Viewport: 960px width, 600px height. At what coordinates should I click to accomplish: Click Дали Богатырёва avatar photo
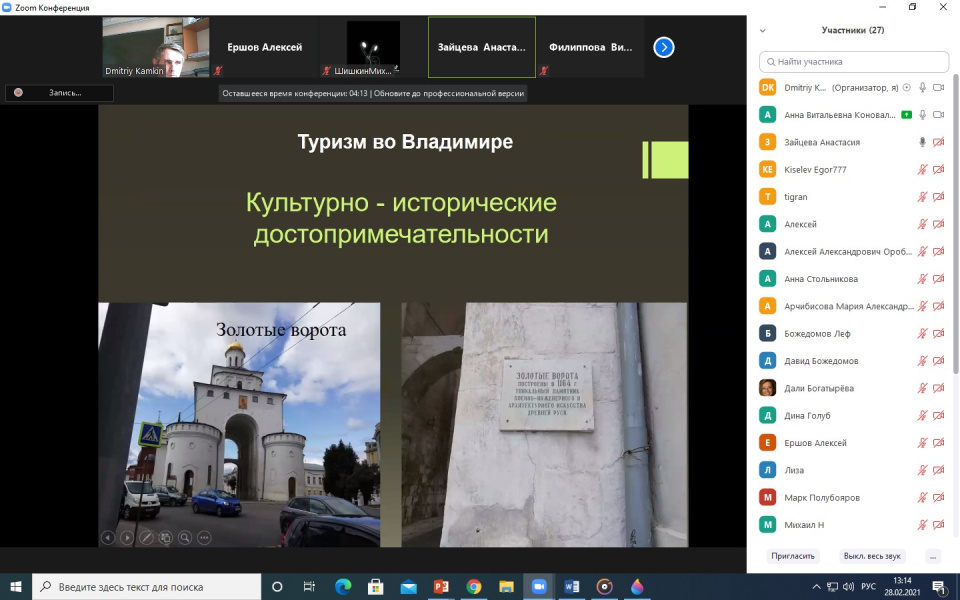click(x=768, y=388)
